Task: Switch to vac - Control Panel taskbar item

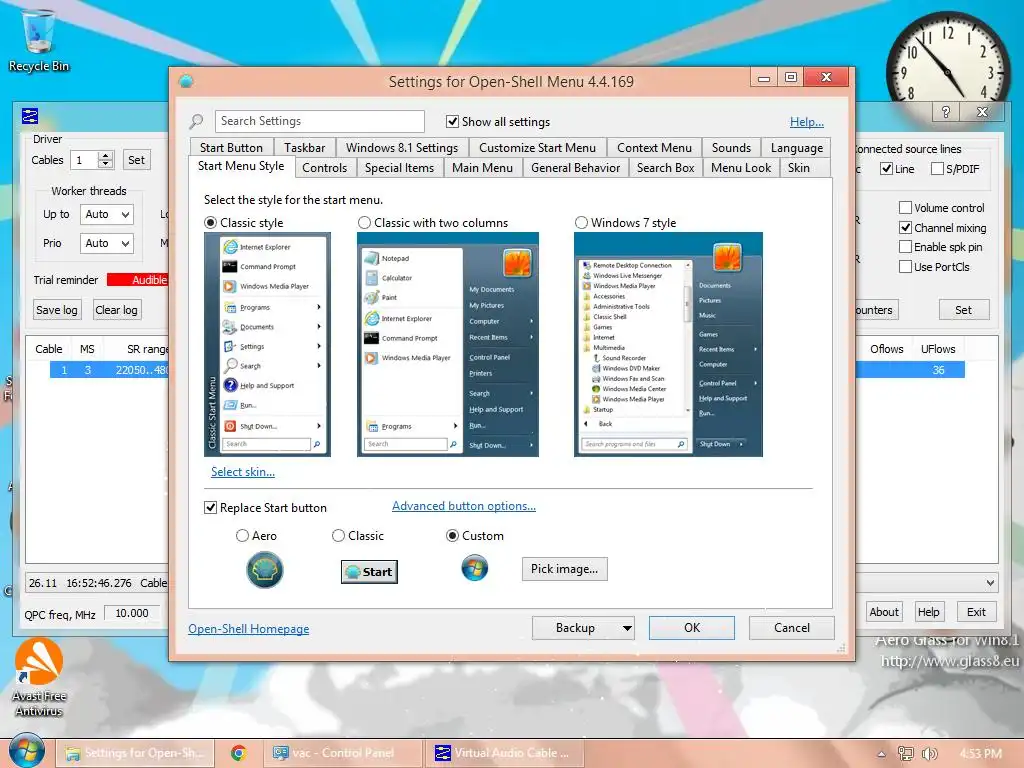Action: (x=341, y=753)
